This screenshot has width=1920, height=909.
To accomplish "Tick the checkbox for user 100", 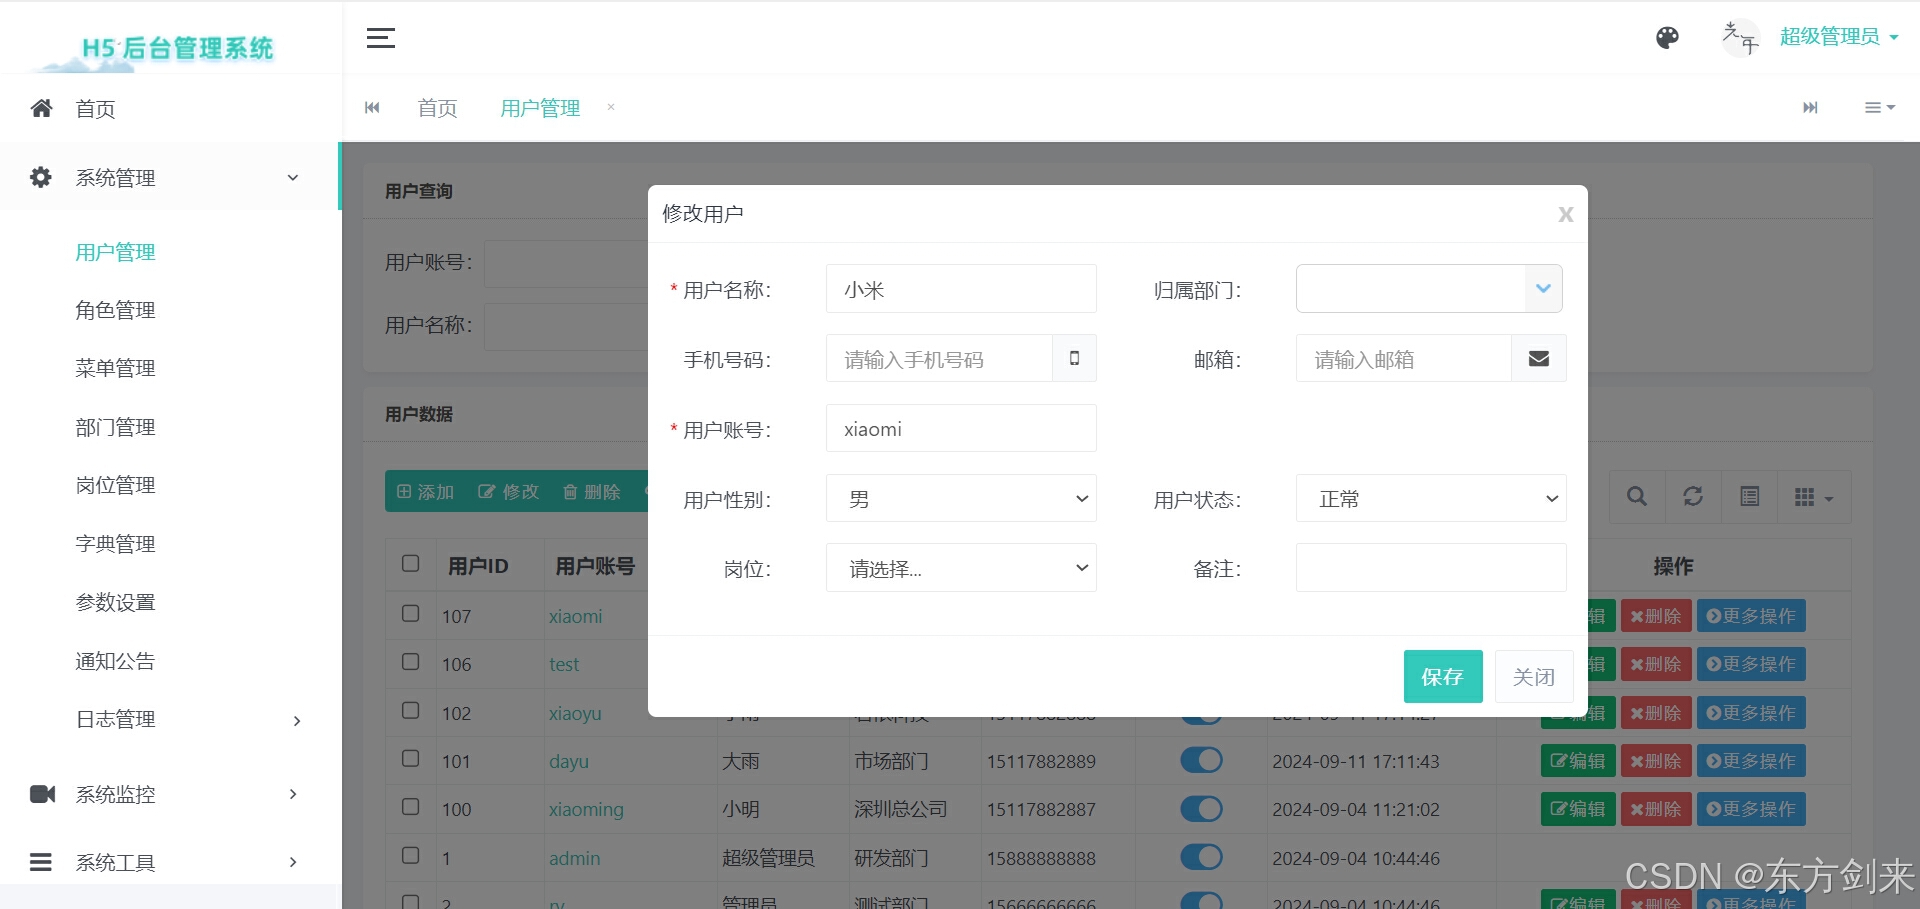I will (410, 806).
